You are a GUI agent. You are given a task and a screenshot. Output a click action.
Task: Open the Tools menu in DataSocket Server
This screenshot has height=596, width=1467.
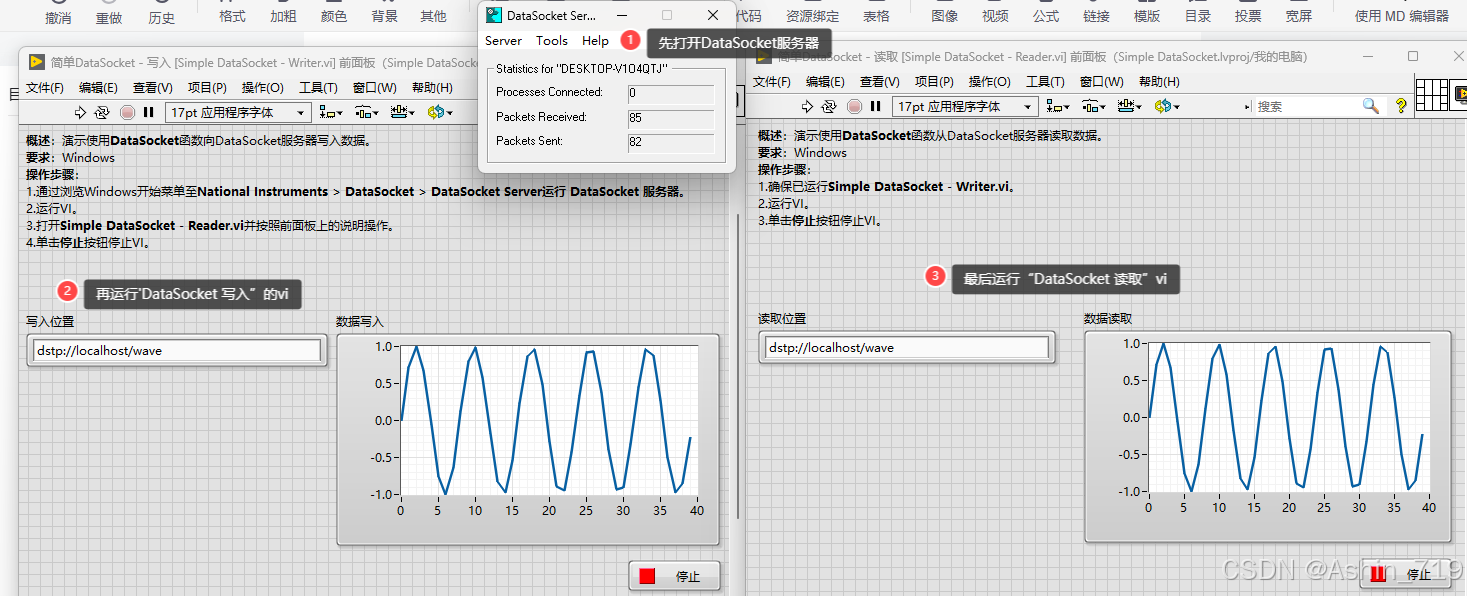coord(552,40)
